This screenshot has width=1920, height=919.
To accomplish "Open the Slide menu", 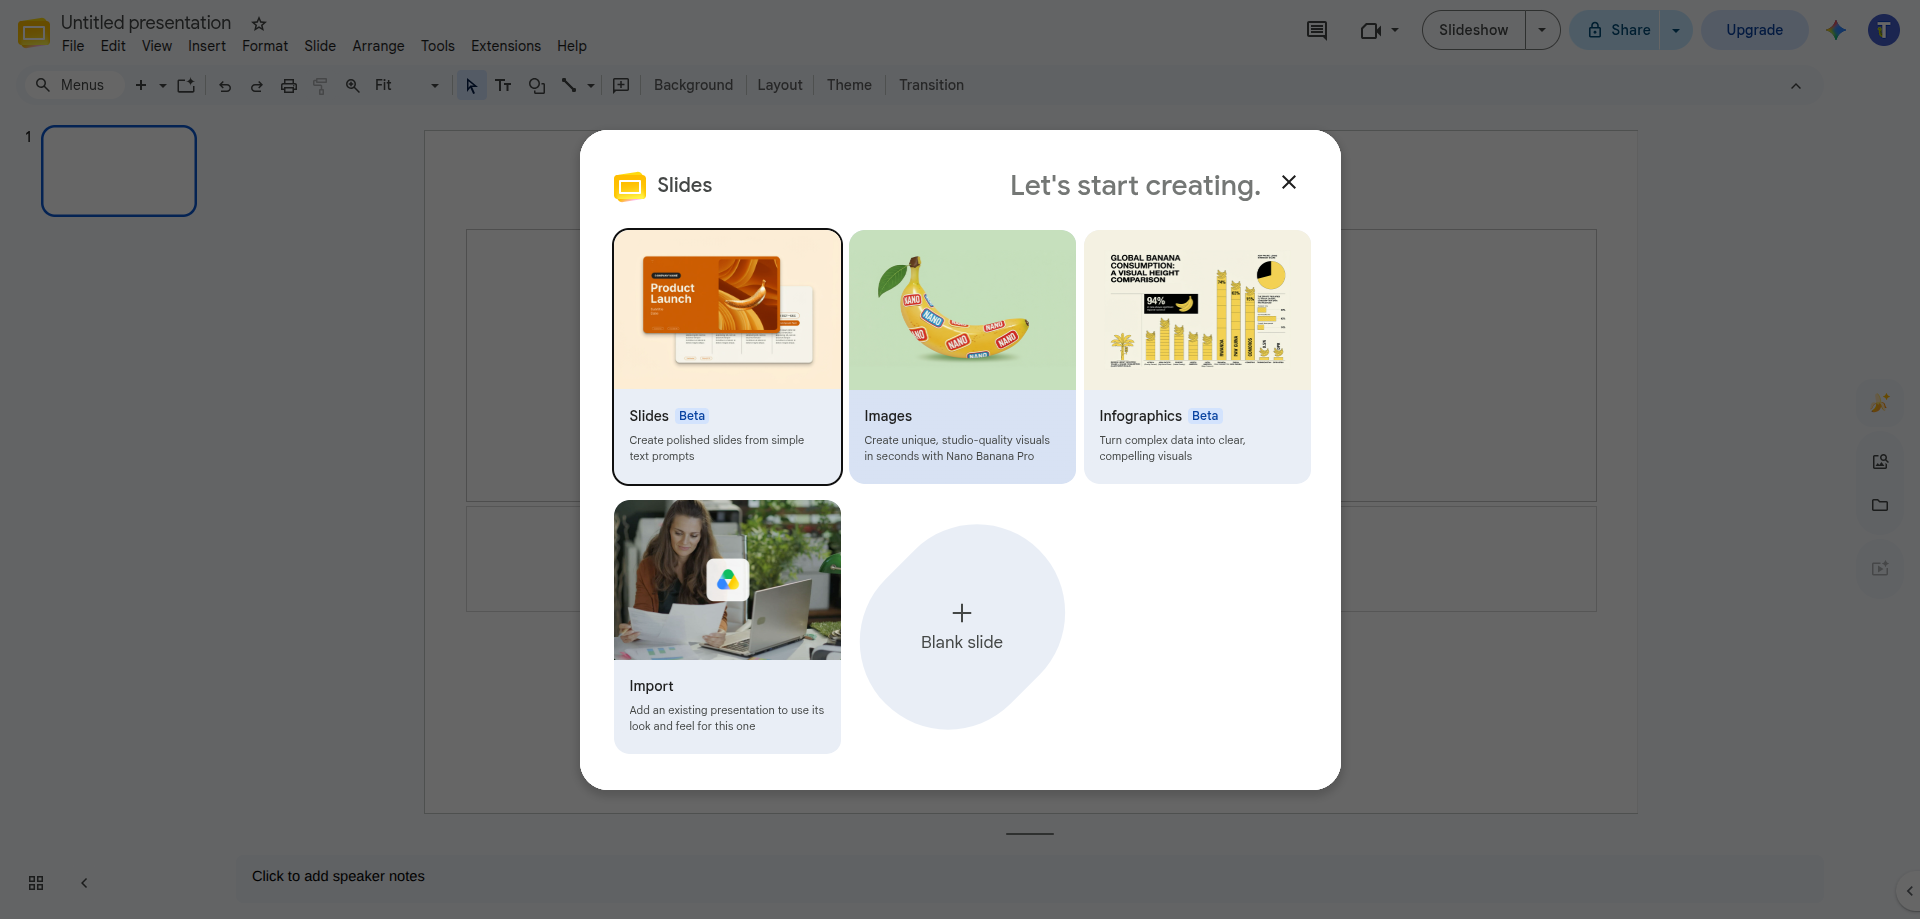I will pyautogui.click(x=320, y=46).
